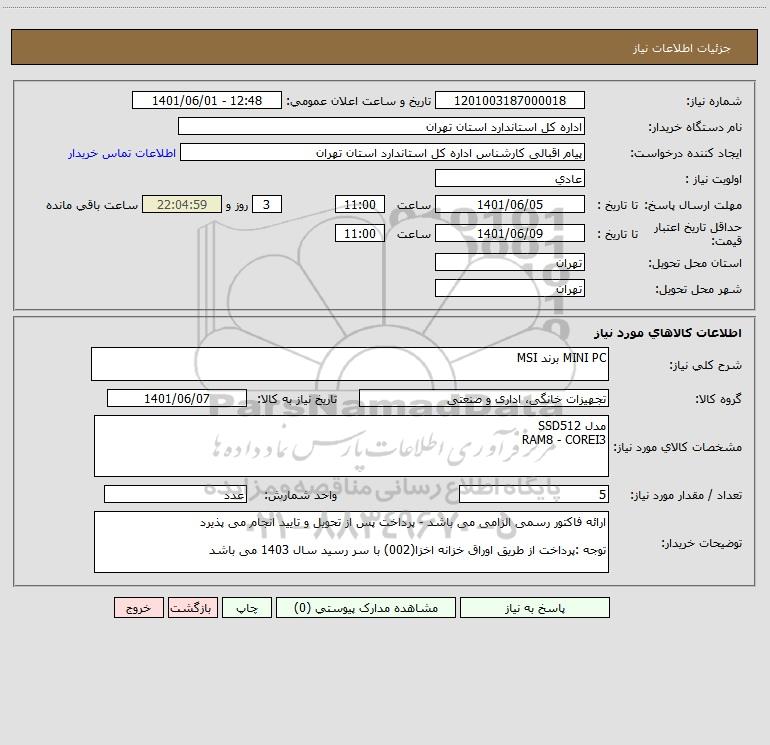Click the label مشخصات کالای مورد نیاز

[x=677, y=447]
